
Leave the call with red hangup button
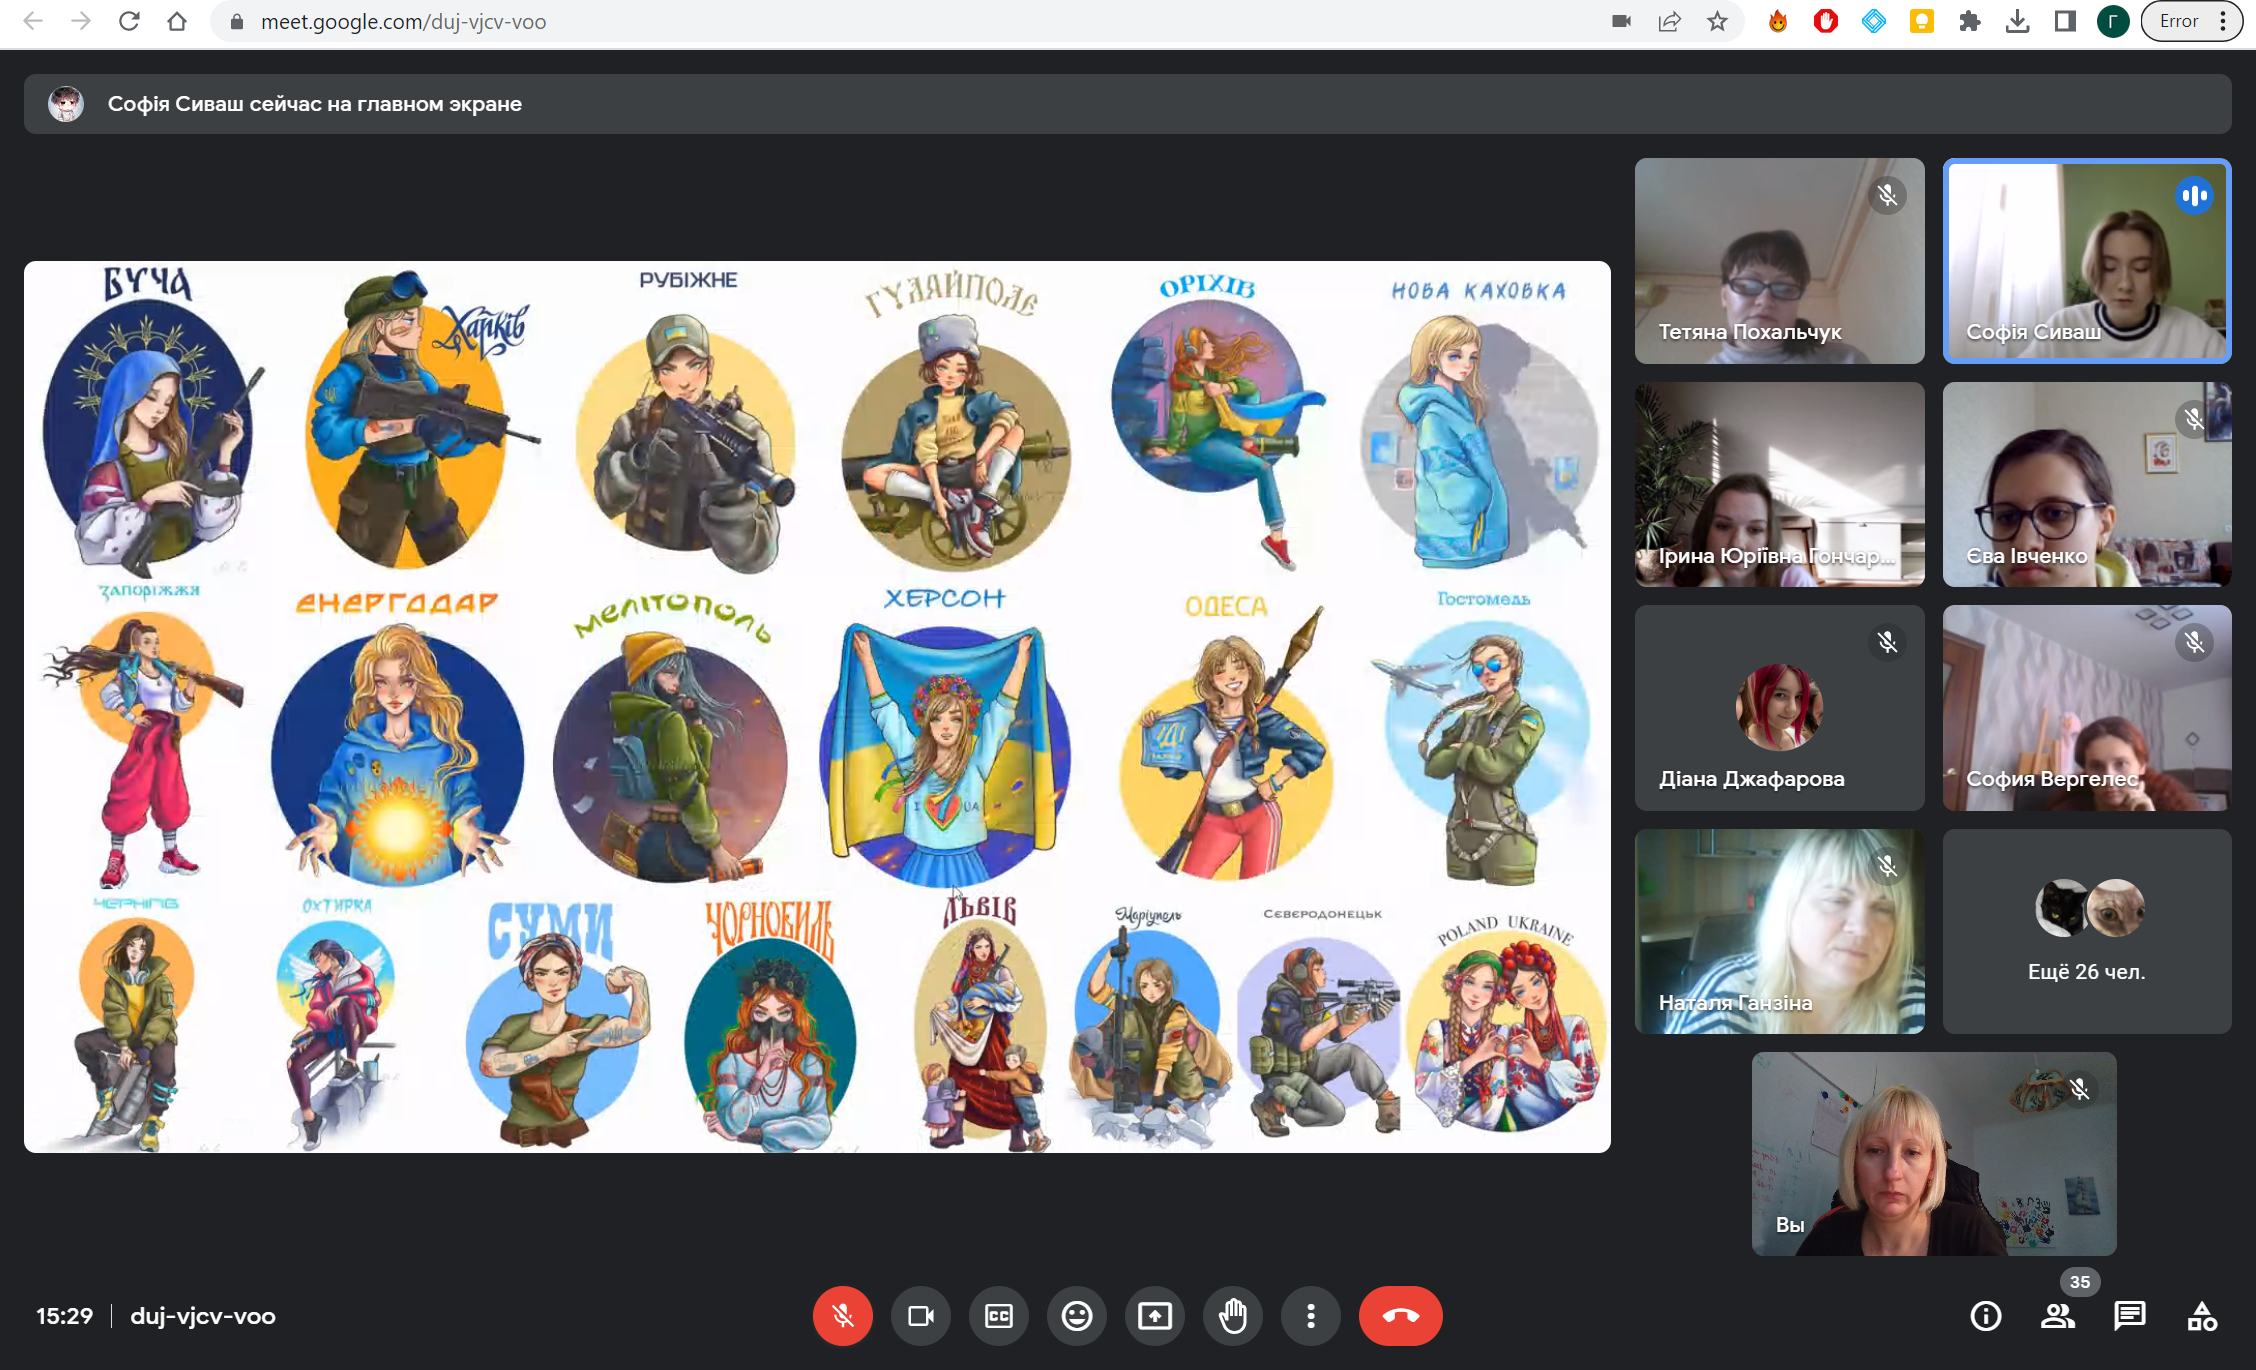(x=1400, y=1316)
